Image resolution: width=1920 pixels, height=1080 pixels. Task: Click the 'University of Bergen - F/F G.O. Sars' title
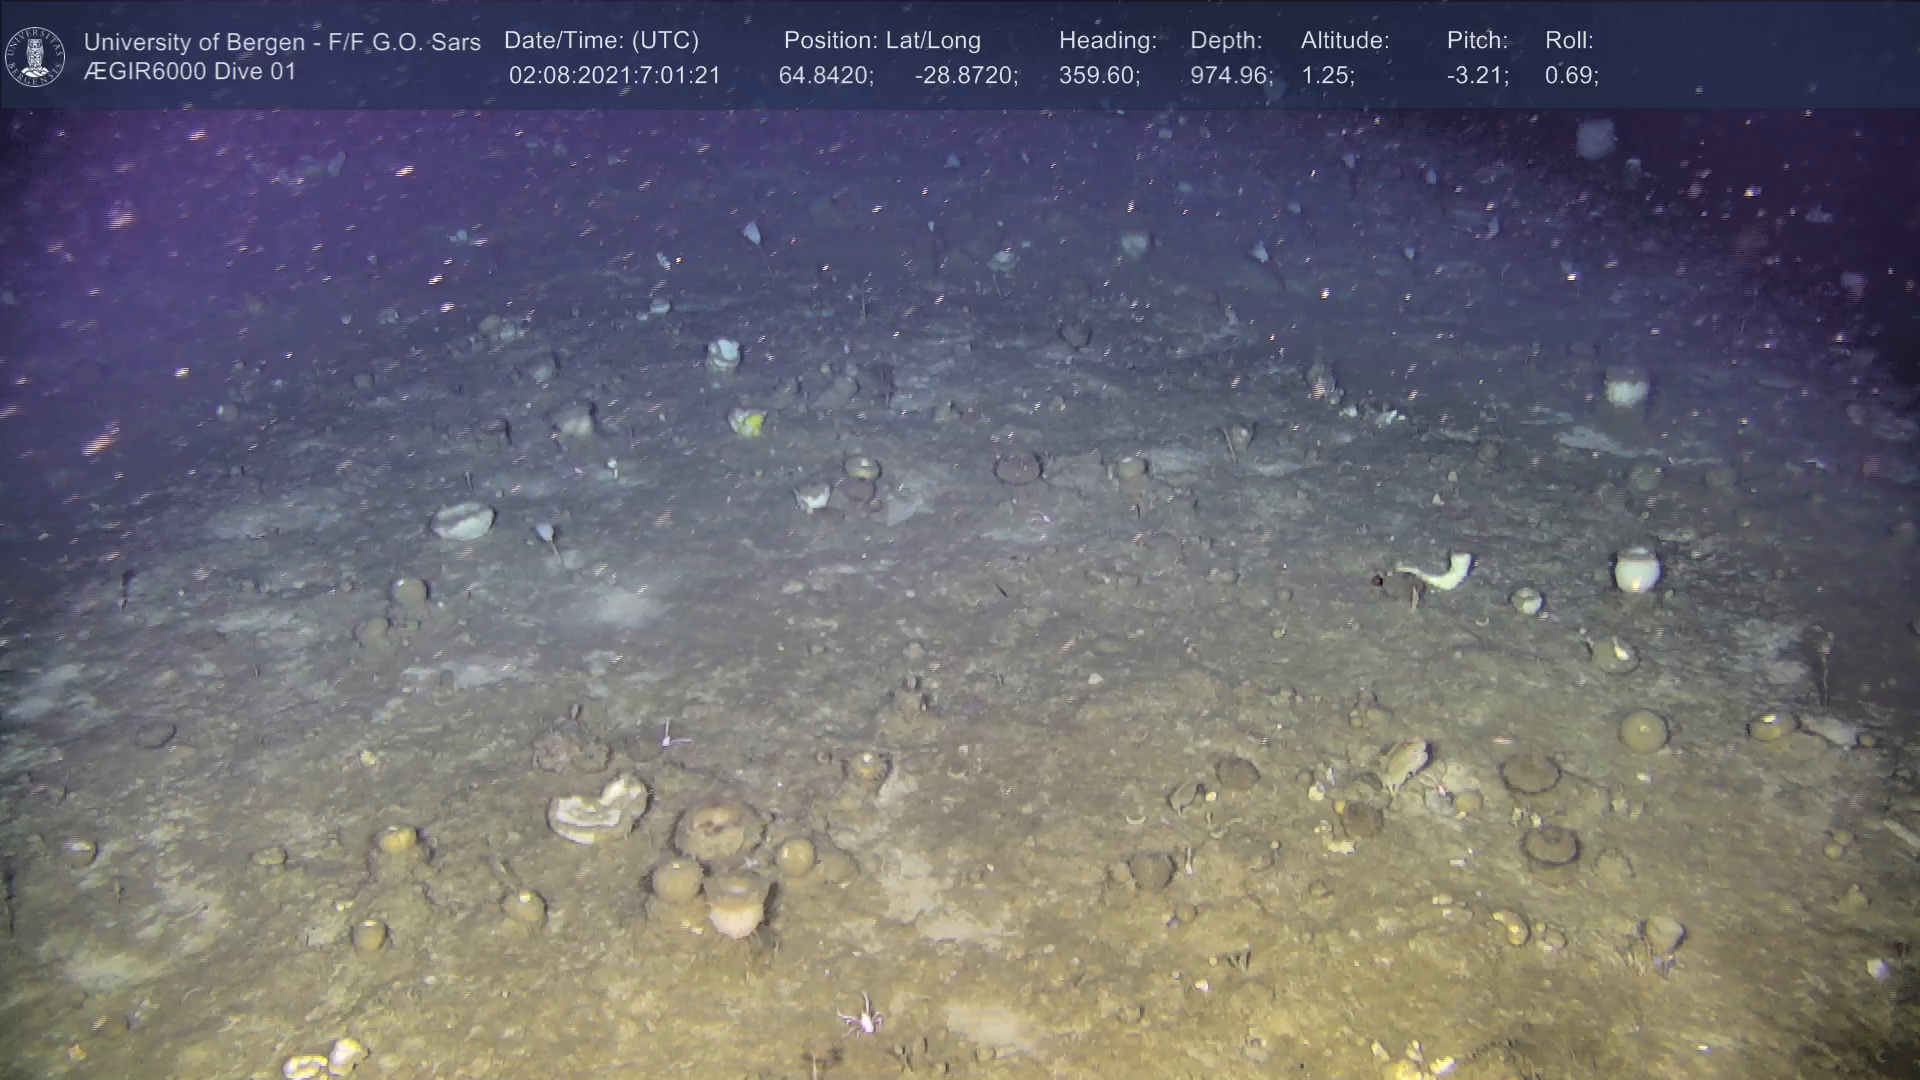pos(282,42)
